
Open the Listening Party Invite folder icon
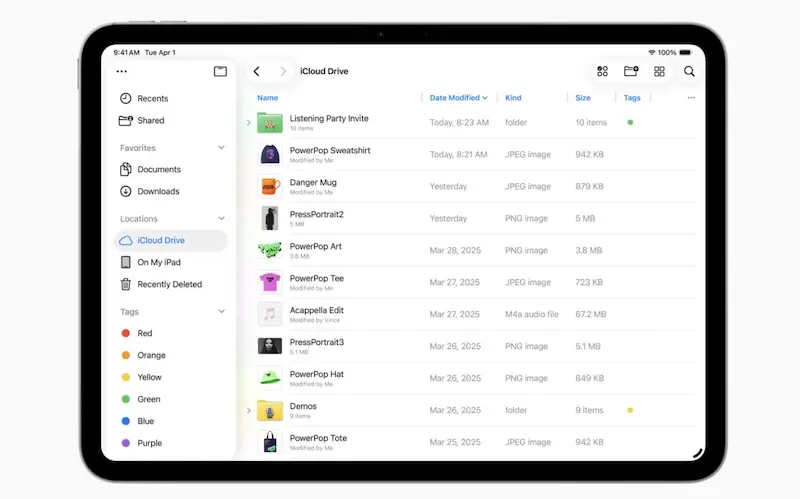click(x=270, y=122)
